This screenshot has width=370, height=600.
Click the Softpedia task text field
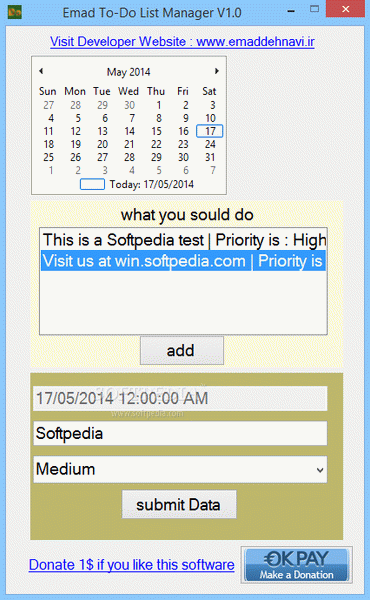point(180,433)
